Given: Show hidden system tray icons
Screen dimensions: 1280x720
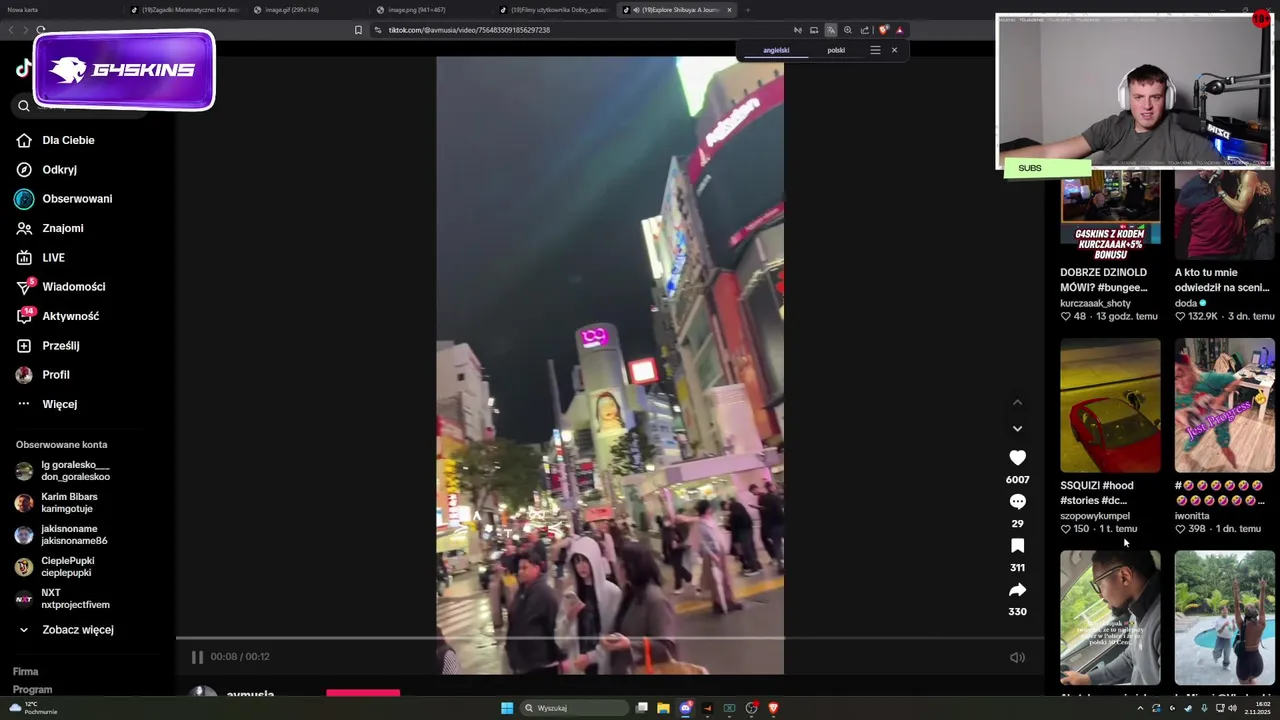Looking at the screenshot, I should pos(1140,708).
